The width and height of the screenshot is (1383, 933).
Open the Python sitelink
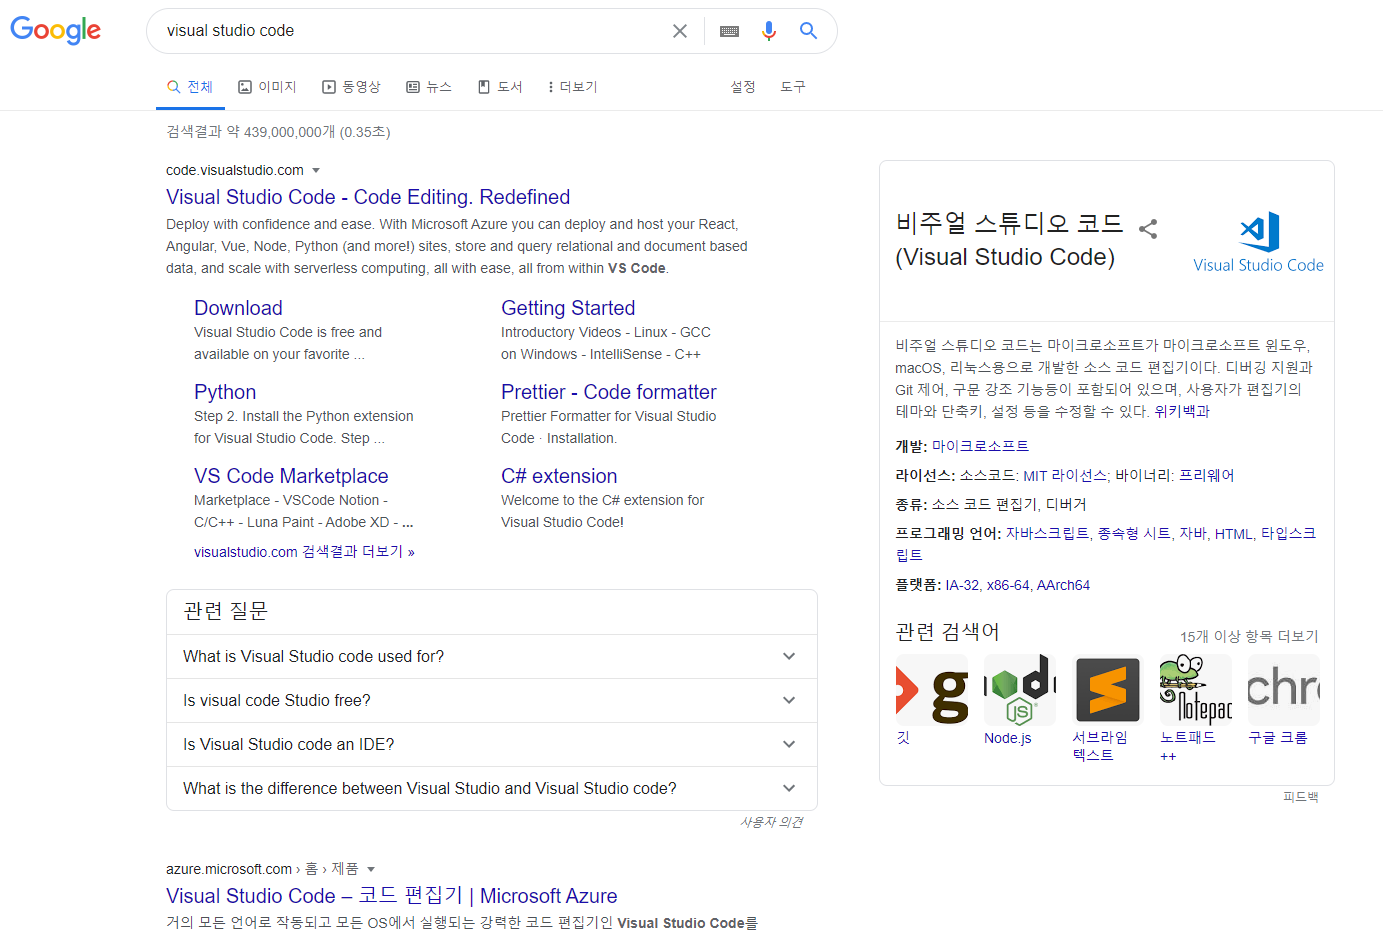pyautogui.click(x=225, y=392)
